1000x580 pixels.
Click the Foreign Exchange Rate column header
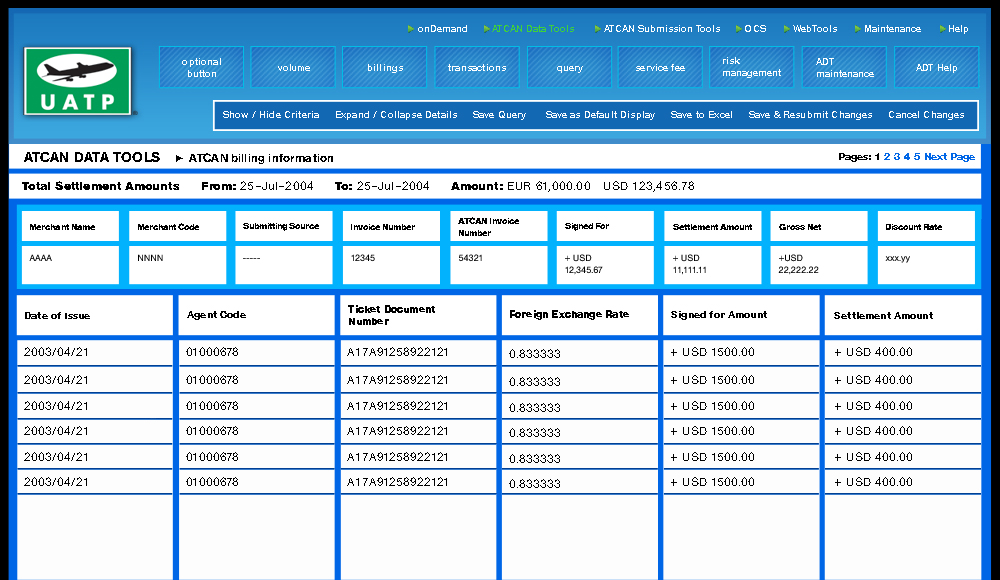click(569, 315)
